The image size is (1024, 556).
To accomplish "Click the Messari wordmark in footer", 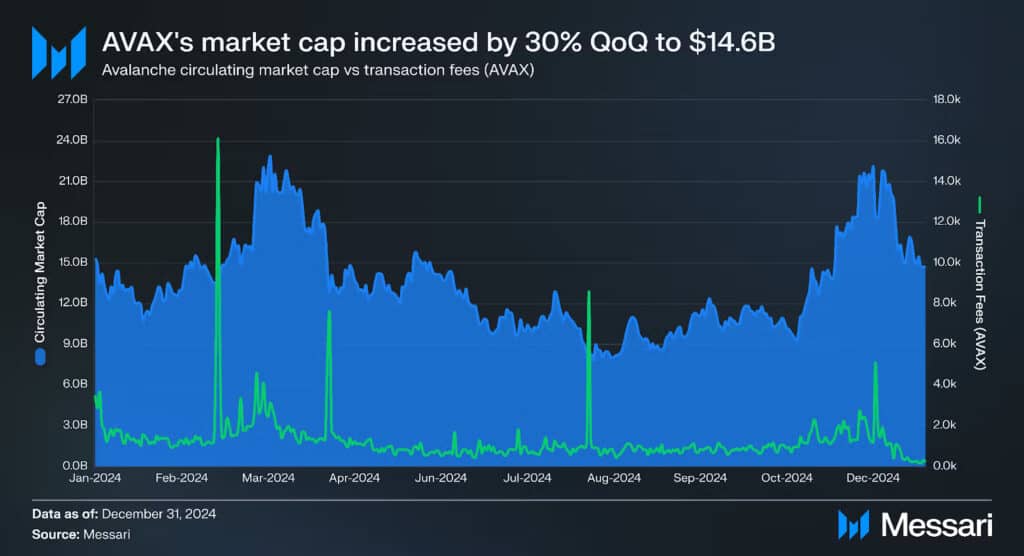I will click(936, 525).
